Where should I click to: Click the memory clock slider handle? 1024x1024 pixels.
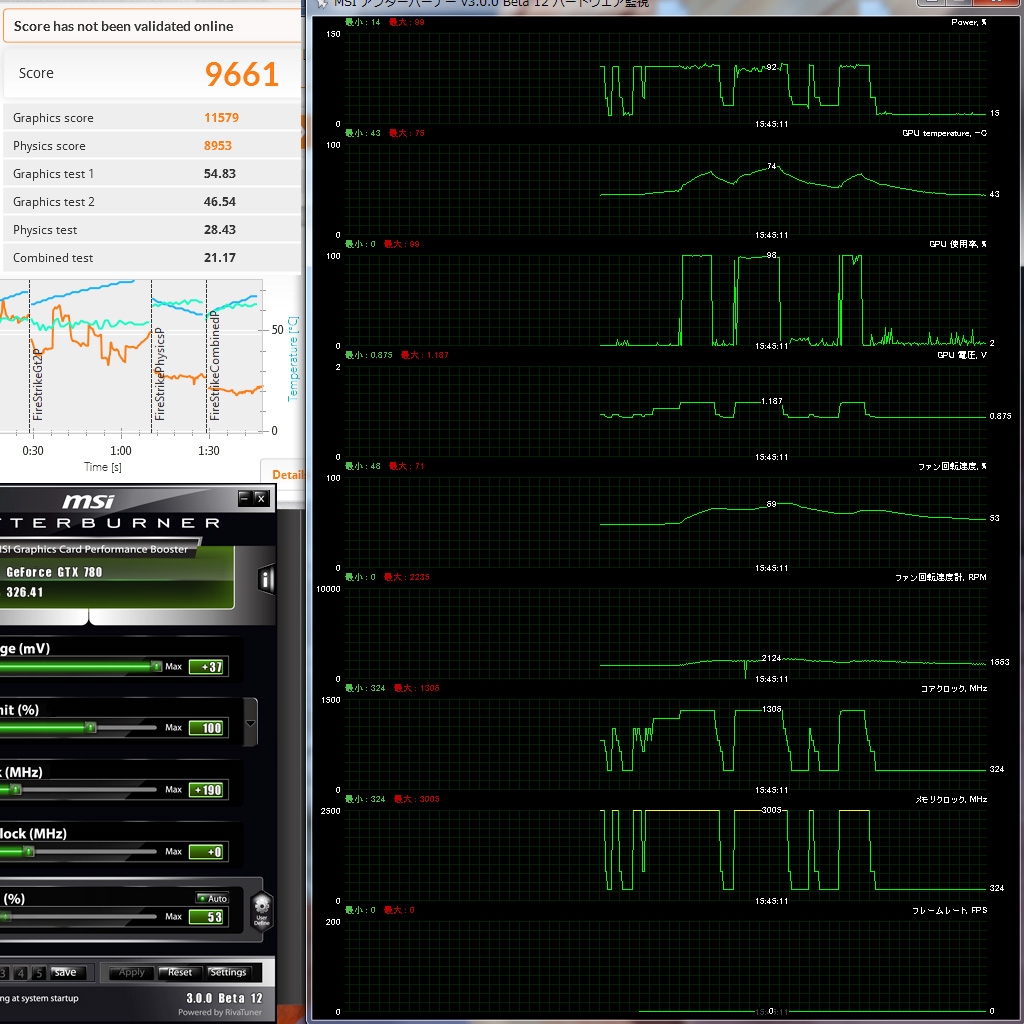tap(28, 851)
